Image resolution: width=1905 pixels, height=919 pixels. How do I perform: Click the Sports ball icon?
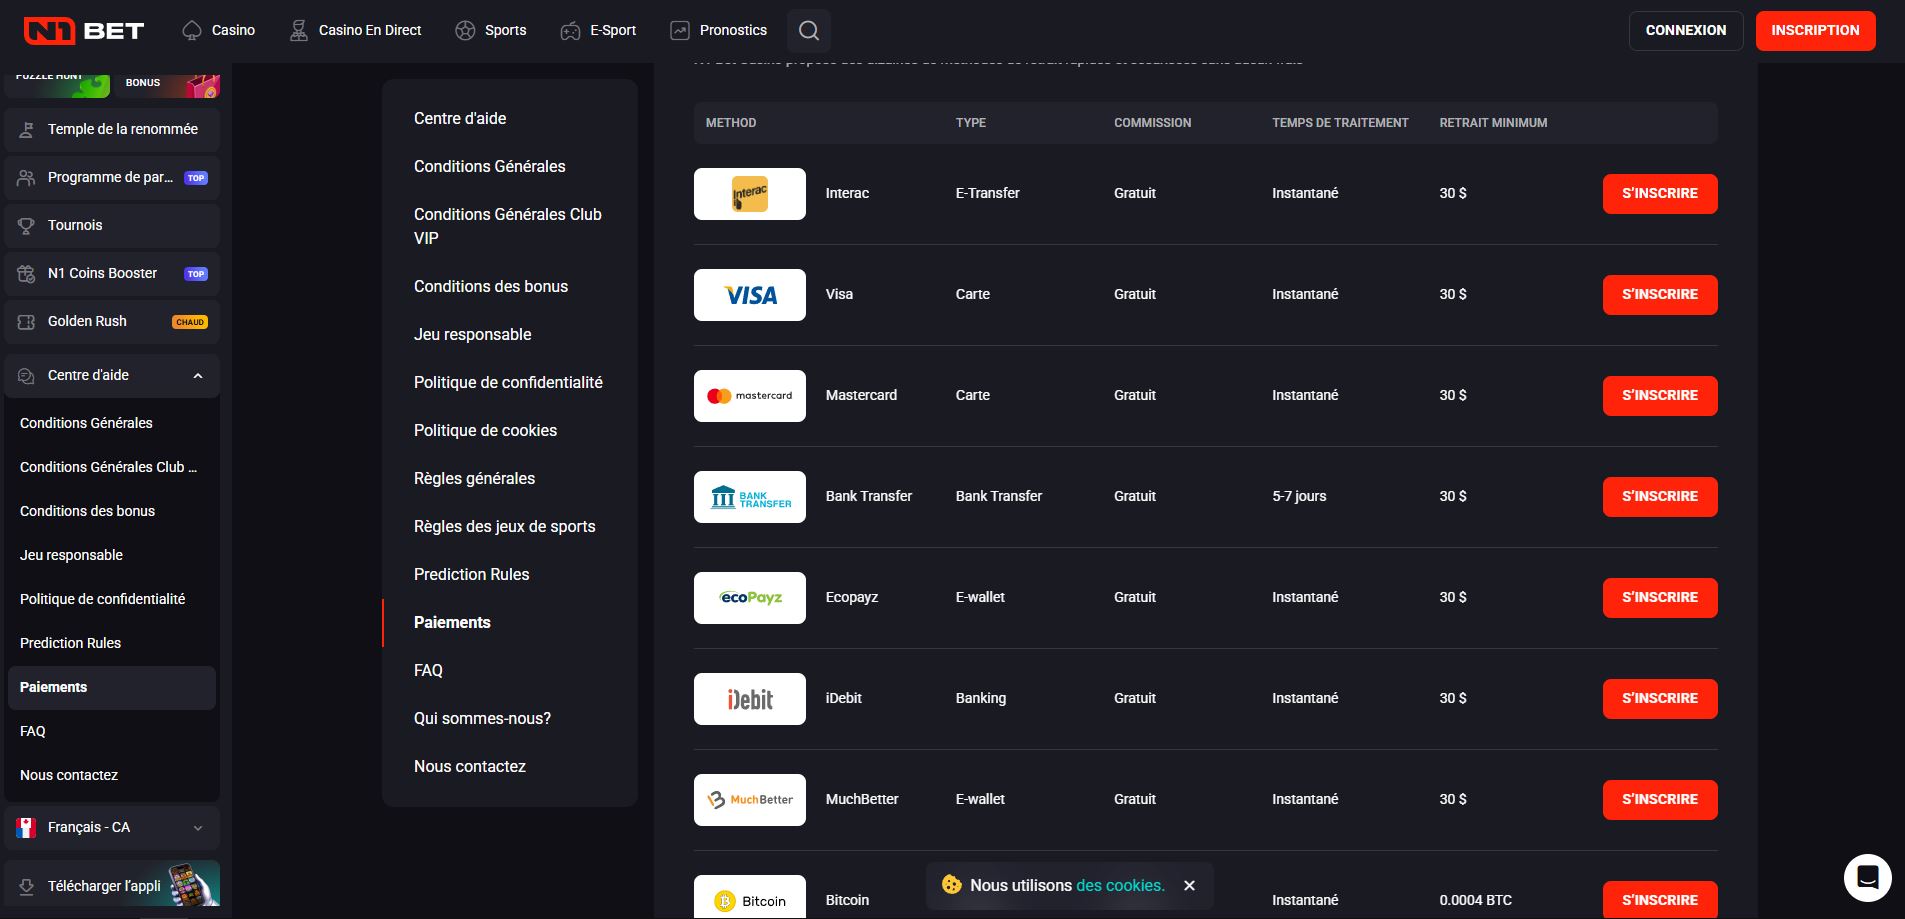(465, 31)
